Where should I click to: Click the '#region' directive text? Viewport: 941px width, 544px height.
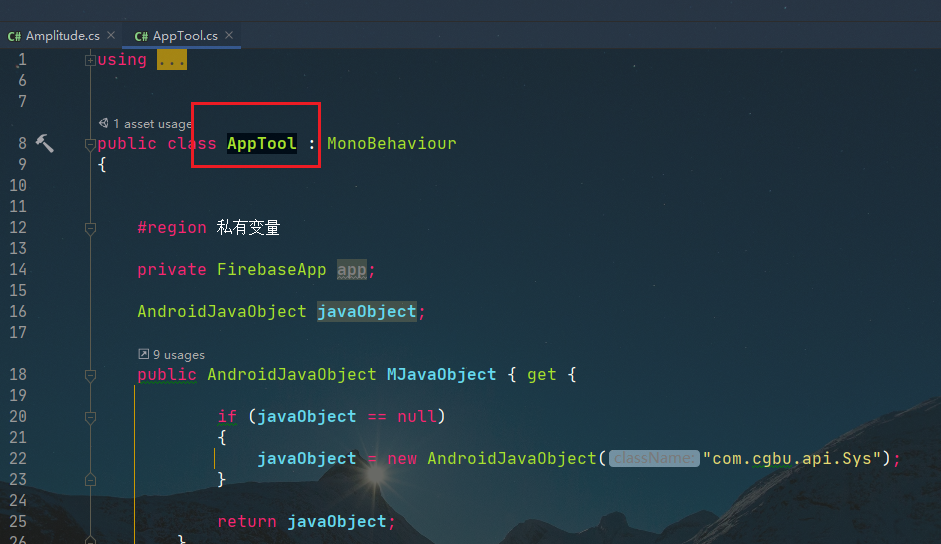(x=172, y=228)
